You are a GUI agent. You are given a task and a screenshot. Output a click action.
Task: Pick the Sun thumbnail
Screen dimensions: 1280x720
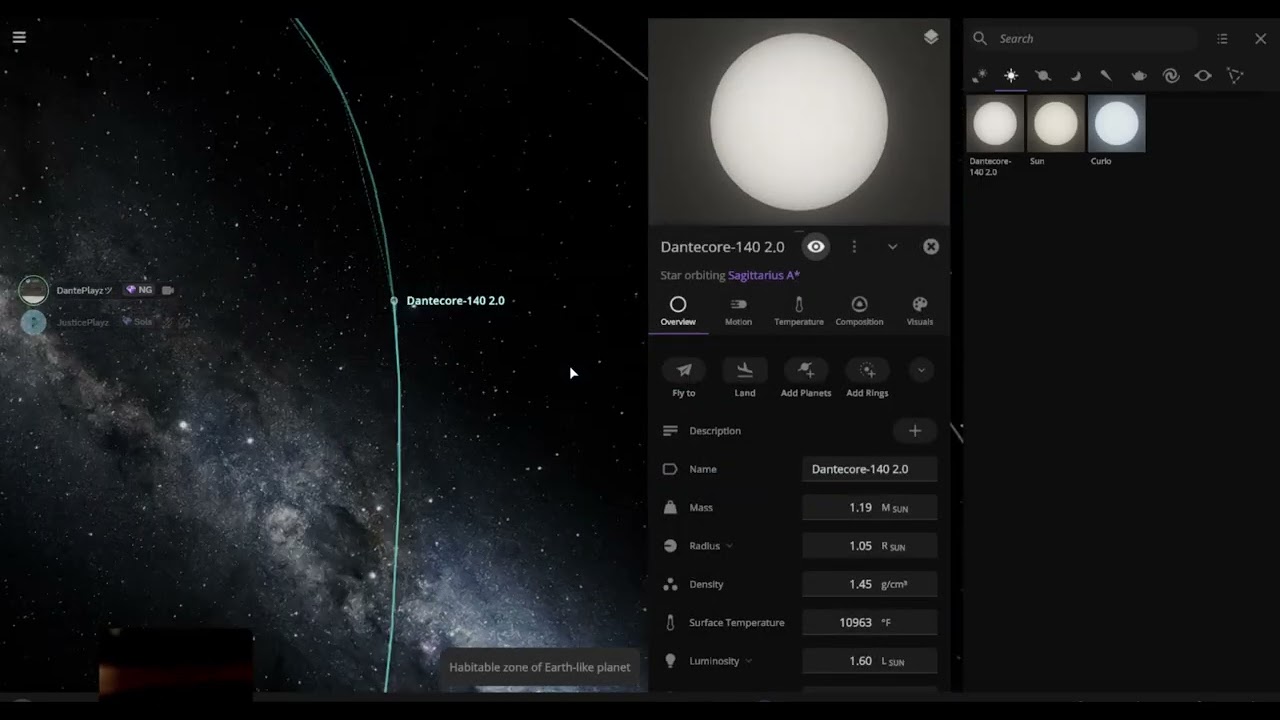[1056, 124]
